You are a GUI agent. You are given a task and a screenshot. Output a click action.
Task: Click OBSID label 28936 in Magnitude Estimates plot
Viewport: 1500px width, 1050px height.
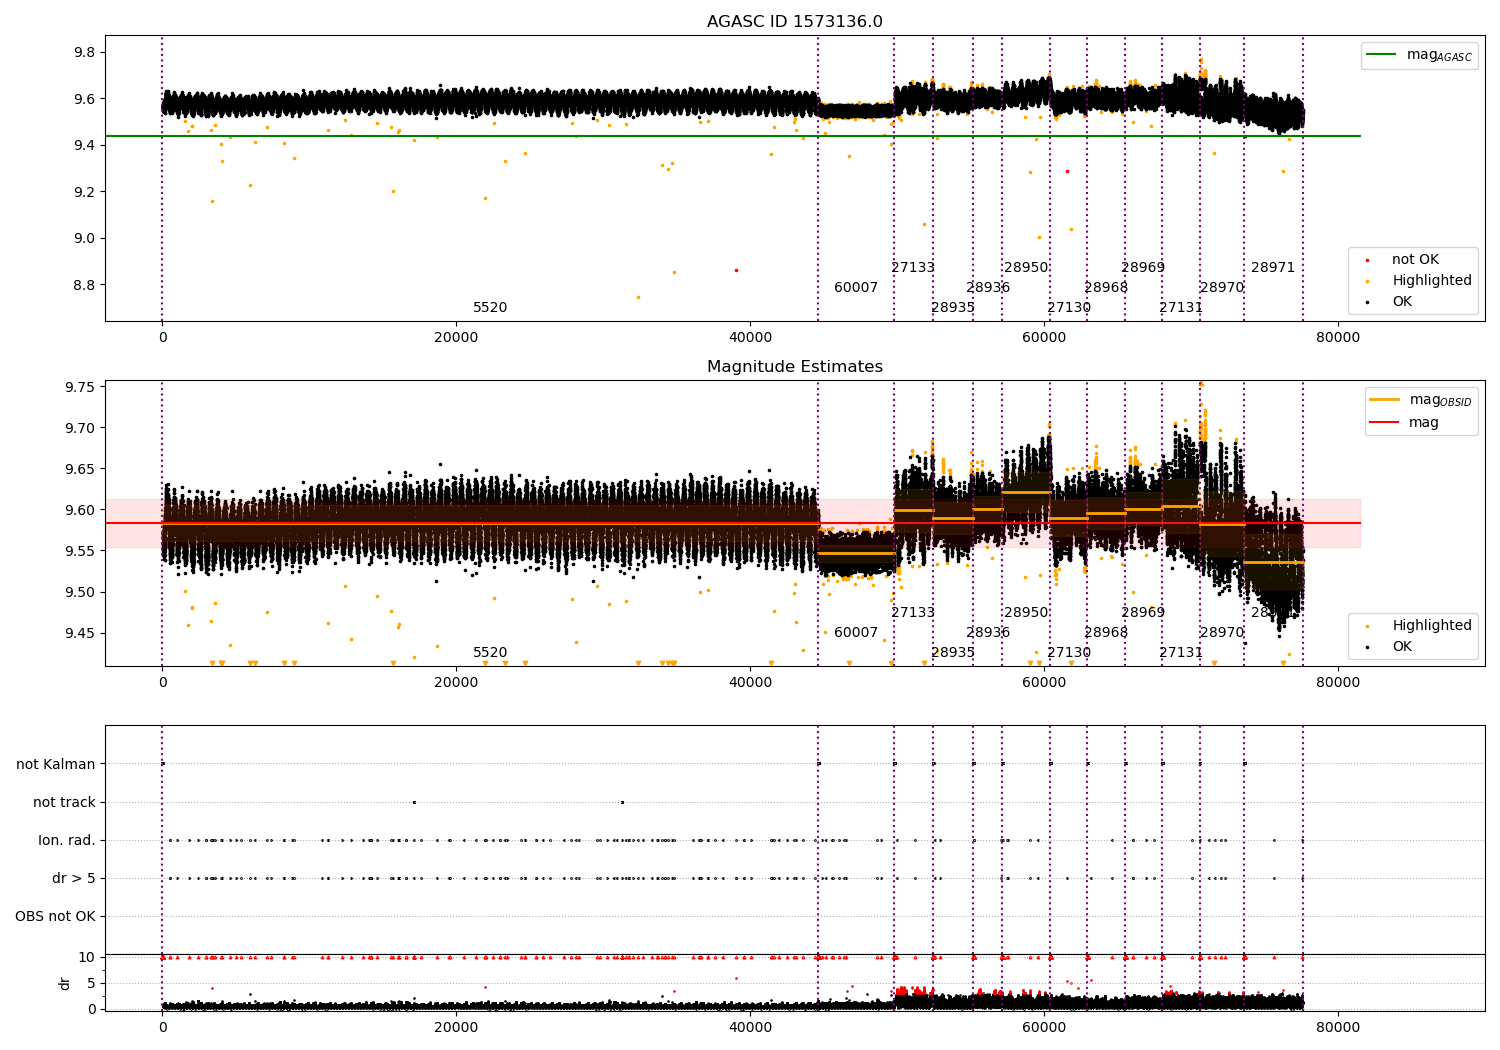click(988, 633)
